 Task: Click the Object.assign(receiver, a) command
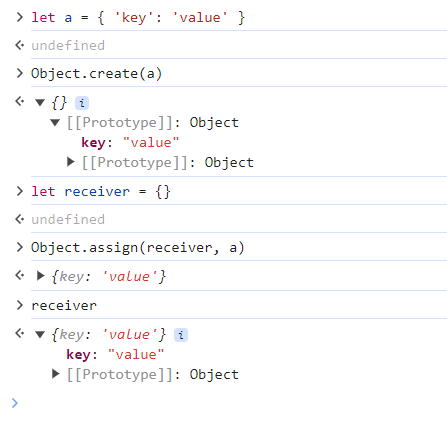[138, 248]
